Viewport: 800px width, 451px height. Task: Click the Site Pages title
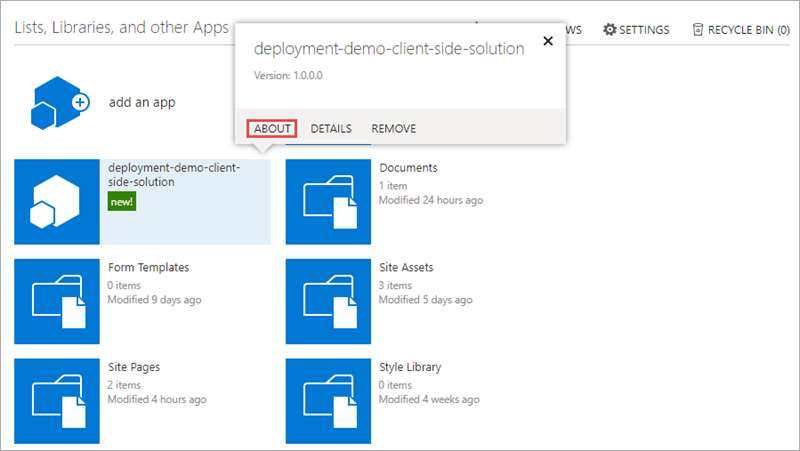pos(134,367)
